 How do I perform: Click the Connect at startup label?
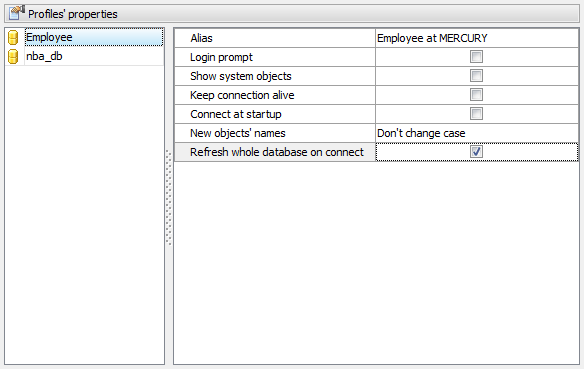[236, 114]
